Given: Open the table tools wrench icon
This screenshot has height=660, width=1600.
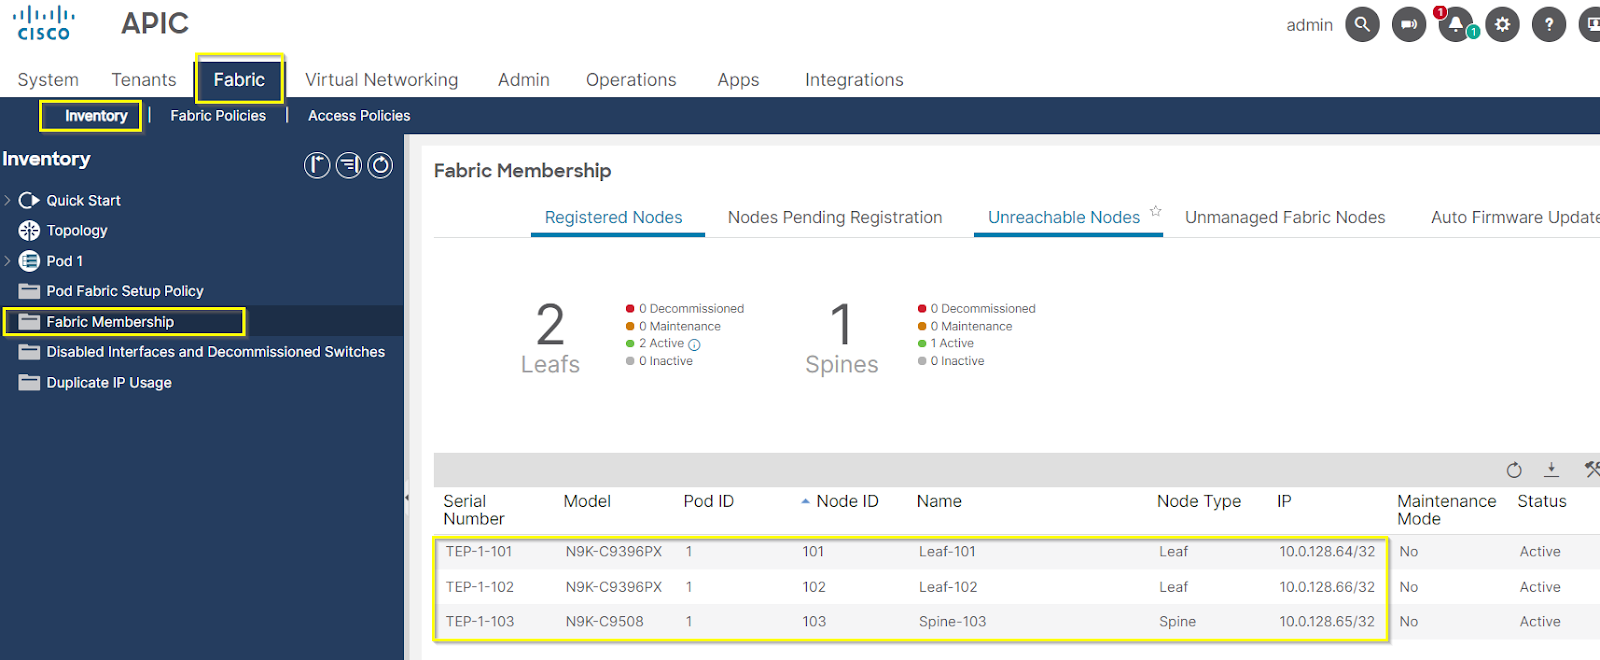Looking at the screenshot, I should coord(1592,469).
